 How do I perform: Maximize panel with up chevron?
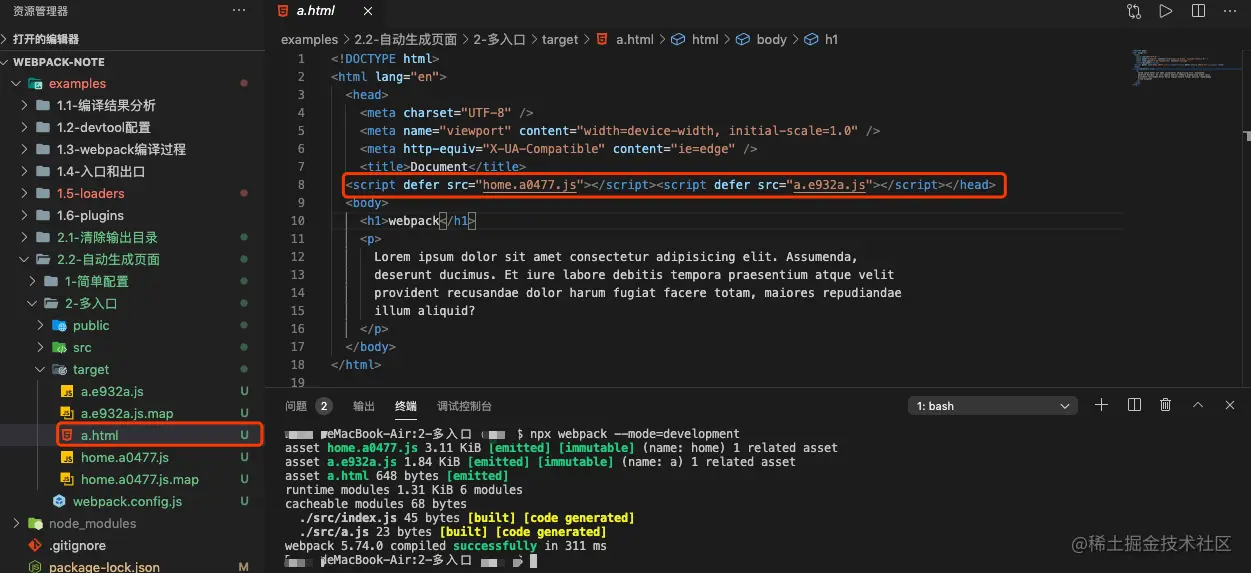click(x=1197, y=405)
